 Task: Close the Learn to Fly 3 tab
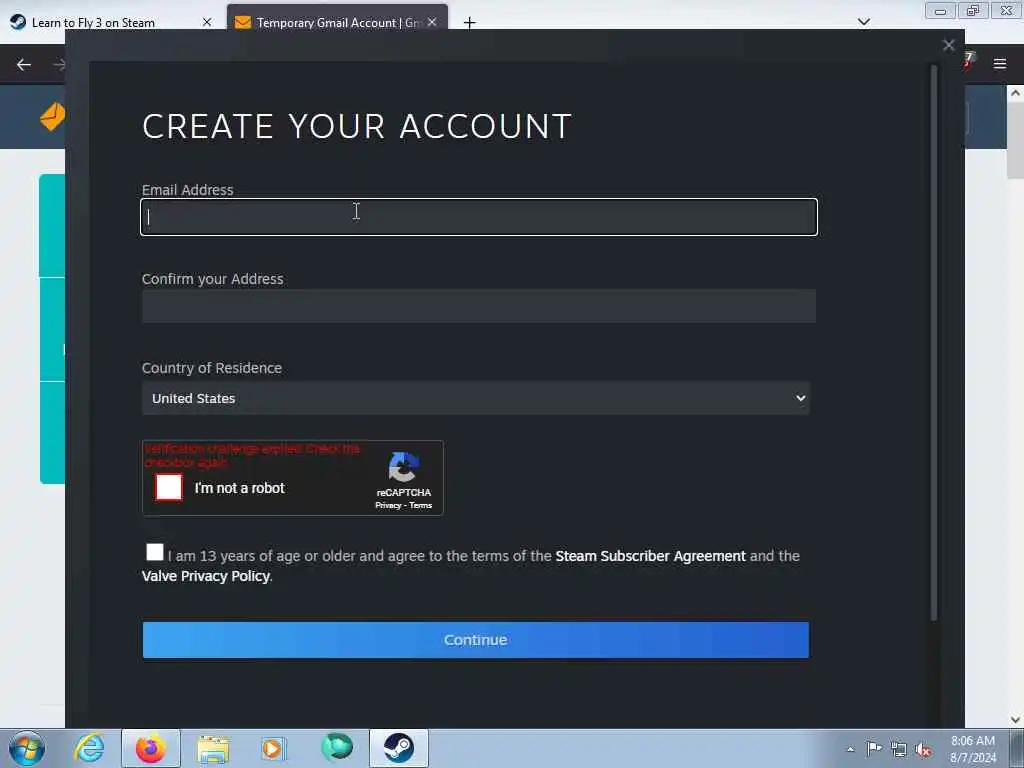tap(207, 22)
